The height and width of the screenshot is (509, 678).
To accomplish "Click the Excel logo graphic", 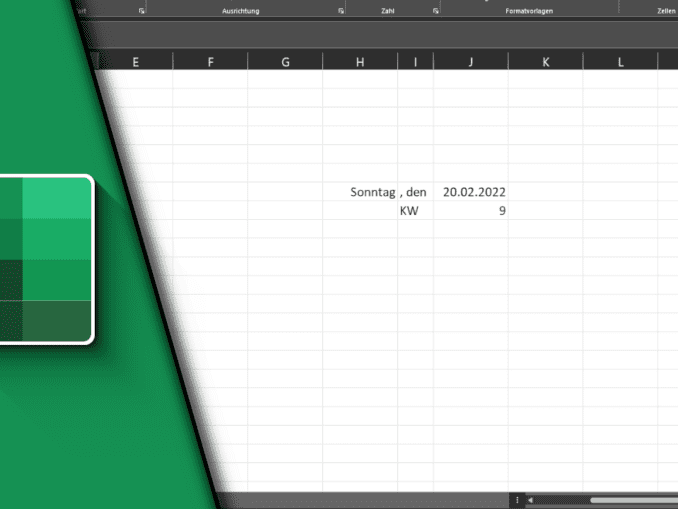I will (x=45, y=259).
